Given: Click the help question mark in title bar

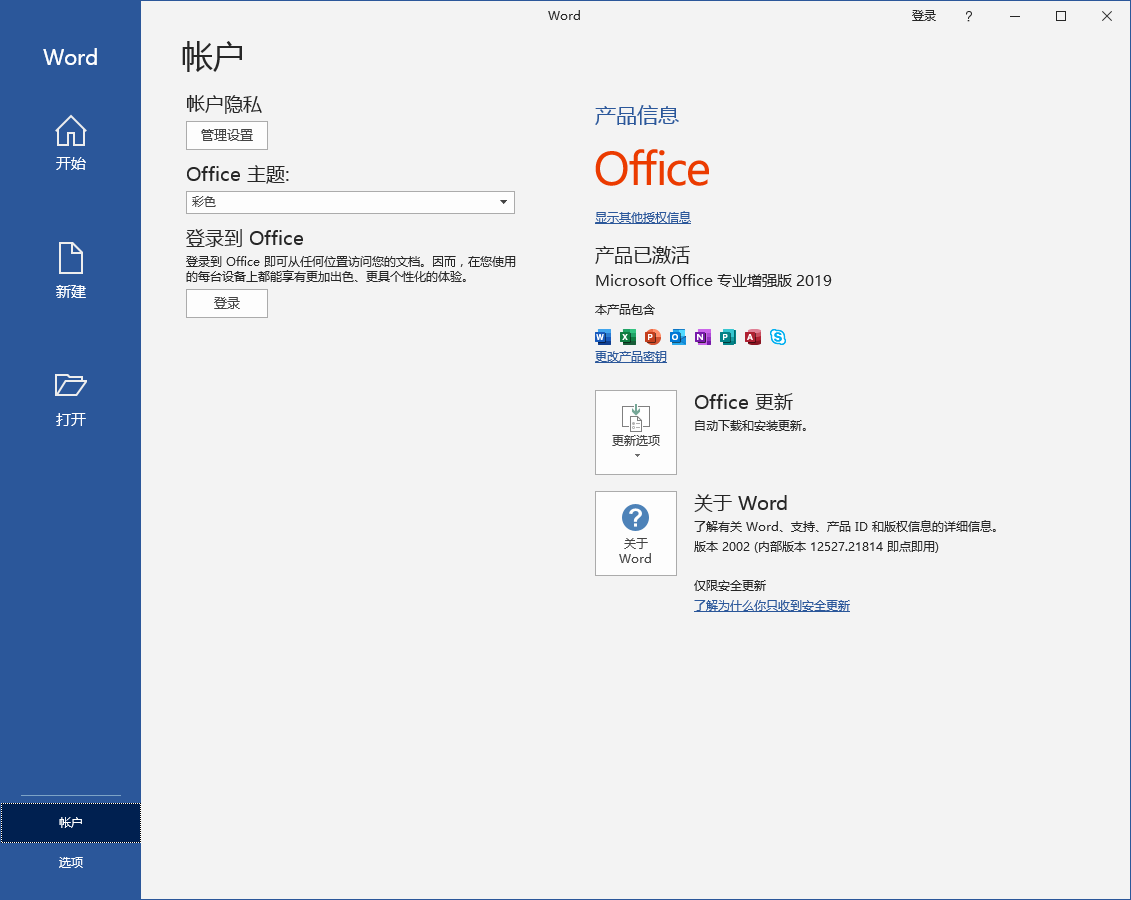Looking at the screenshot, I should coord(969,16).
